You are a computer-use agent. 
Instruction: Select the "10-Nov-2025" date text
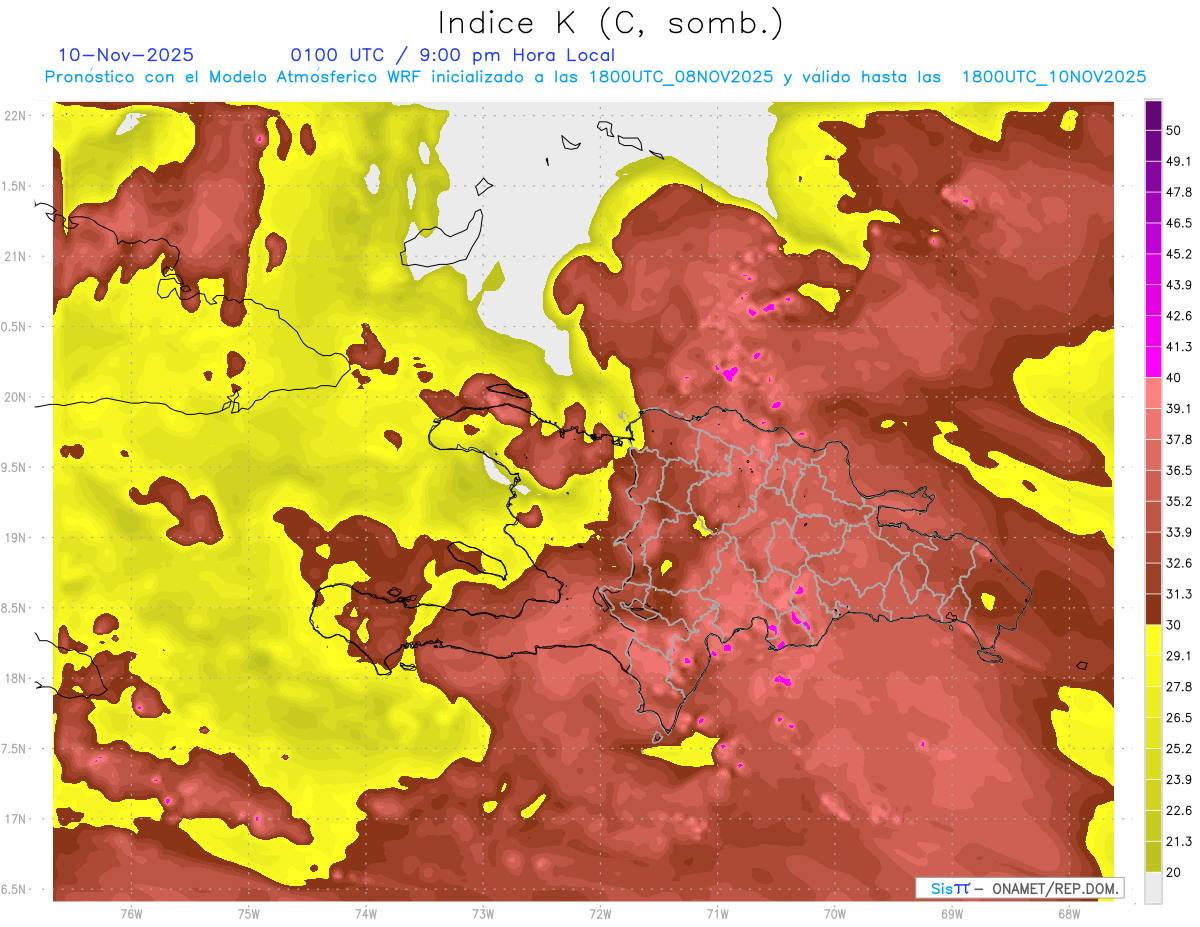(126, 55)
